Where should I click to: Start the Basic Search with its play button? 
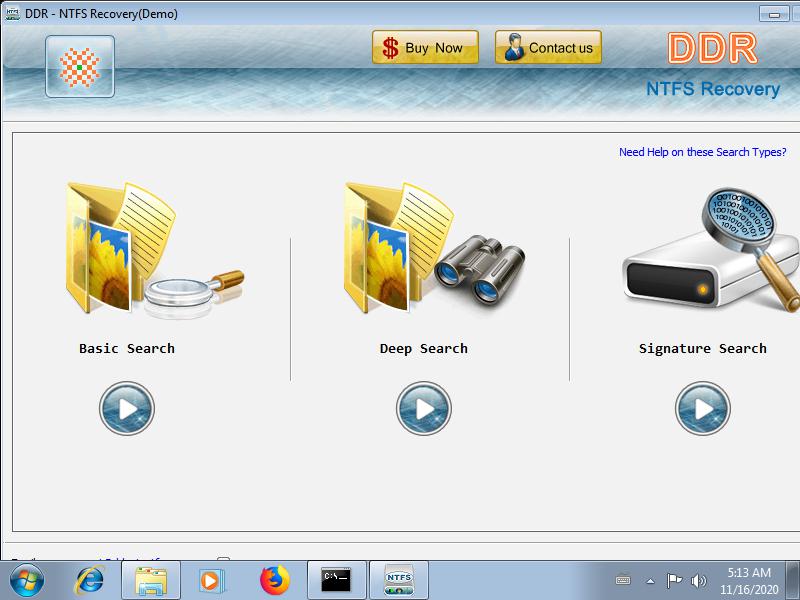(127, 408)
